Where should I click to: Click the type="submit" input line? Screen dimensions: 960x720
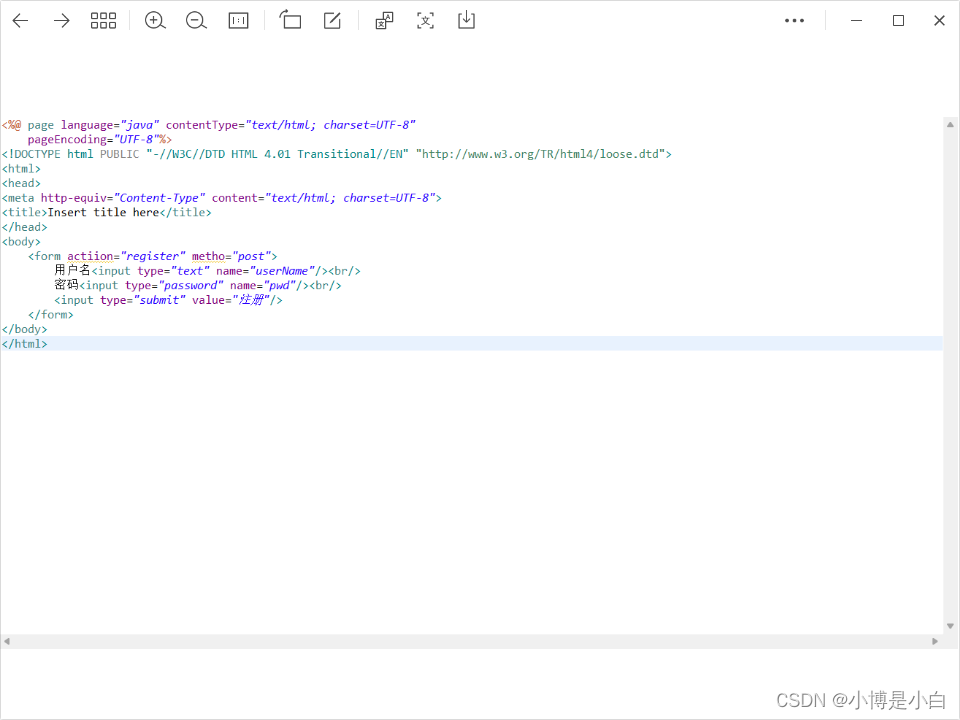pyautogui.click(x=168, y=300)
